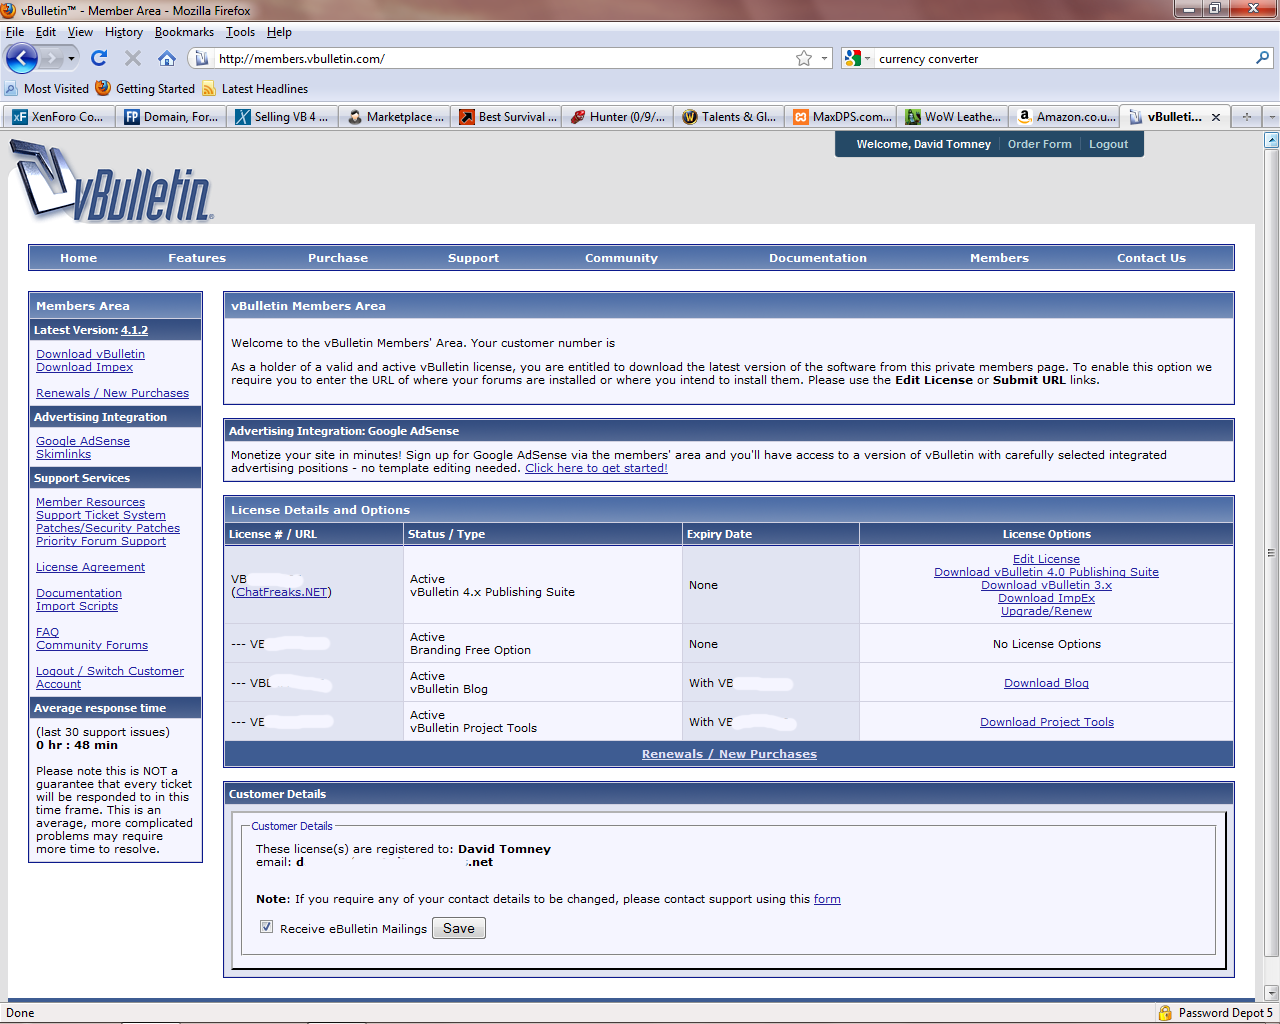1280x1024 pixels.
Task: Click the Renewals / New Purchases table footer link
Action: [x=729, y=754]
